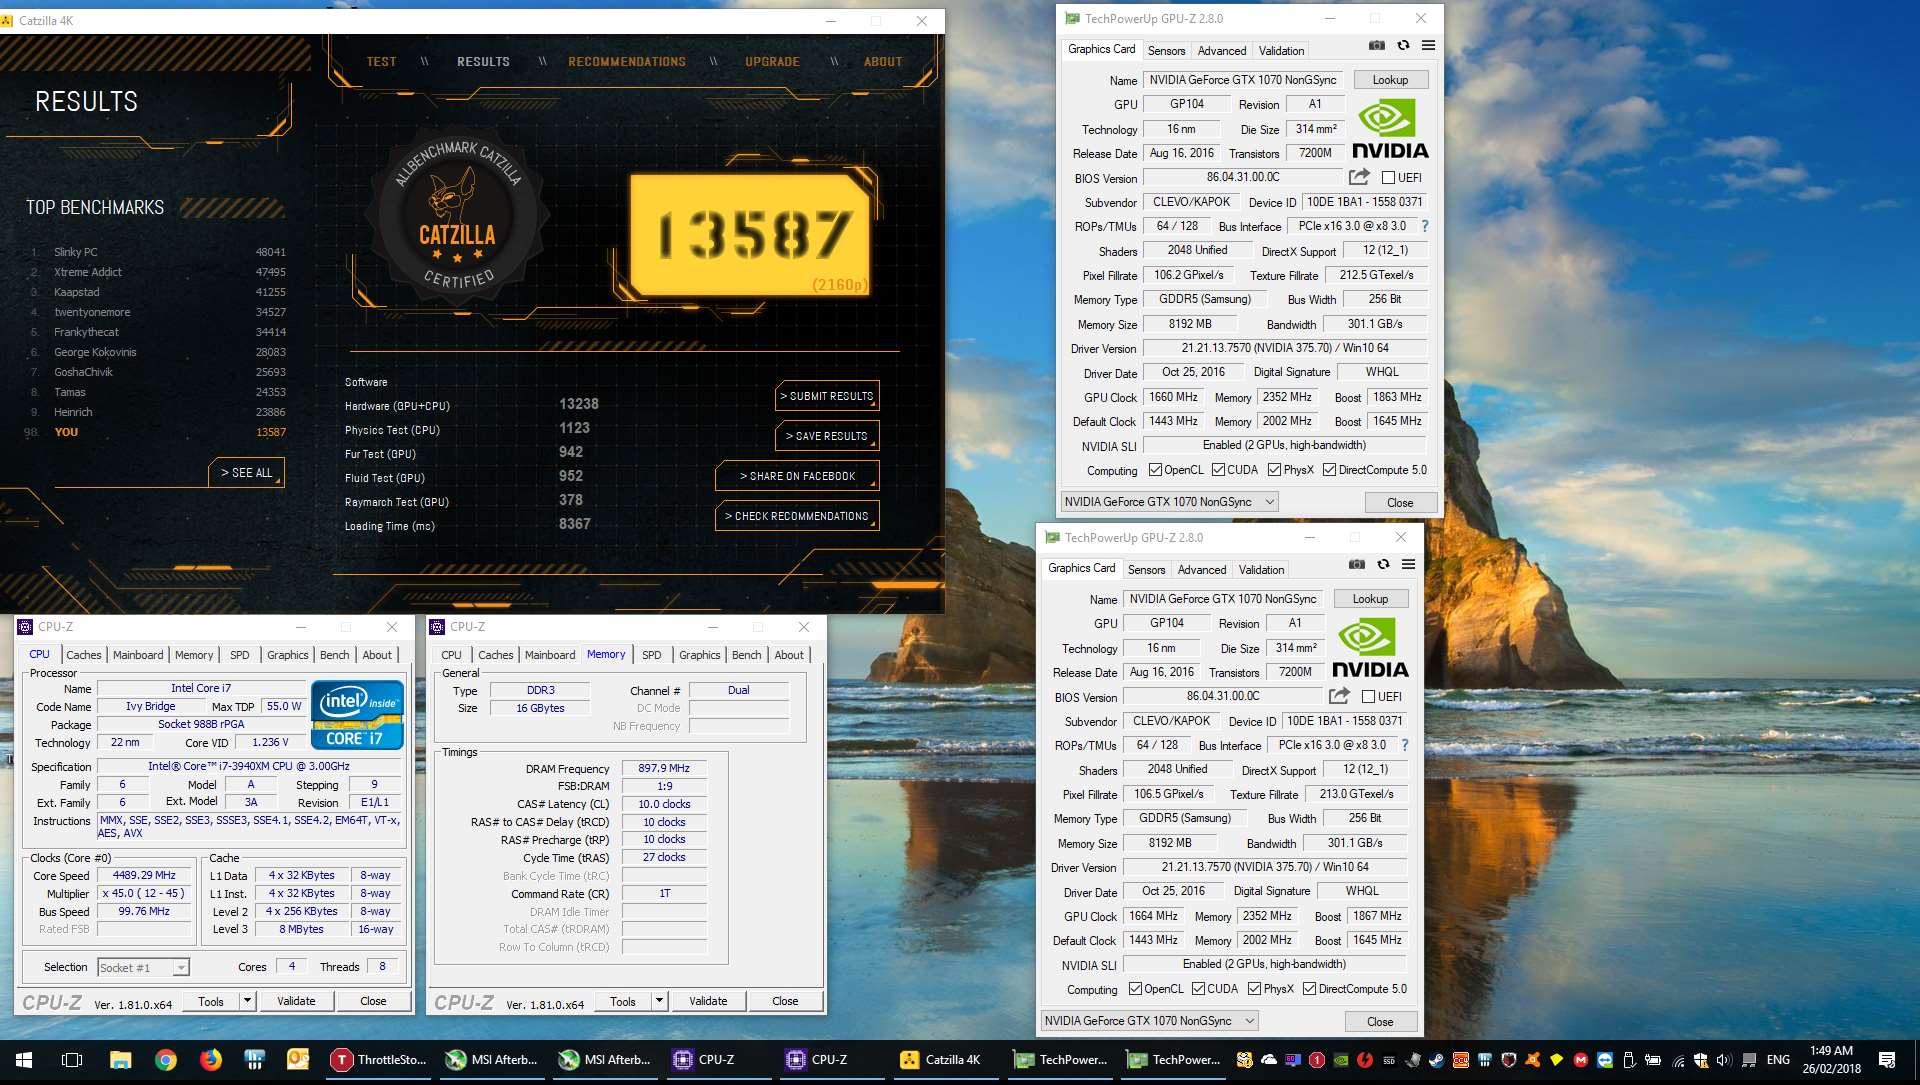The height and width of the screenshot is (1085, 1920).
Task: Click Save Results in Catzilla
Action: [x=827, y=436]
